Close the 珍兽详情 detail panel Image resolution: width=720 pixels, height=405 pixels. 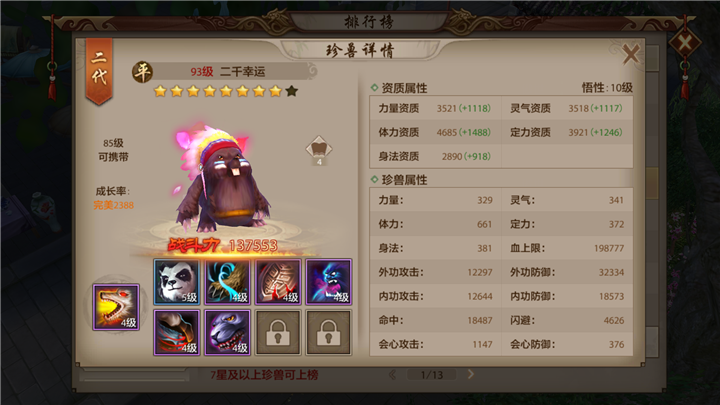pos(631,54)
